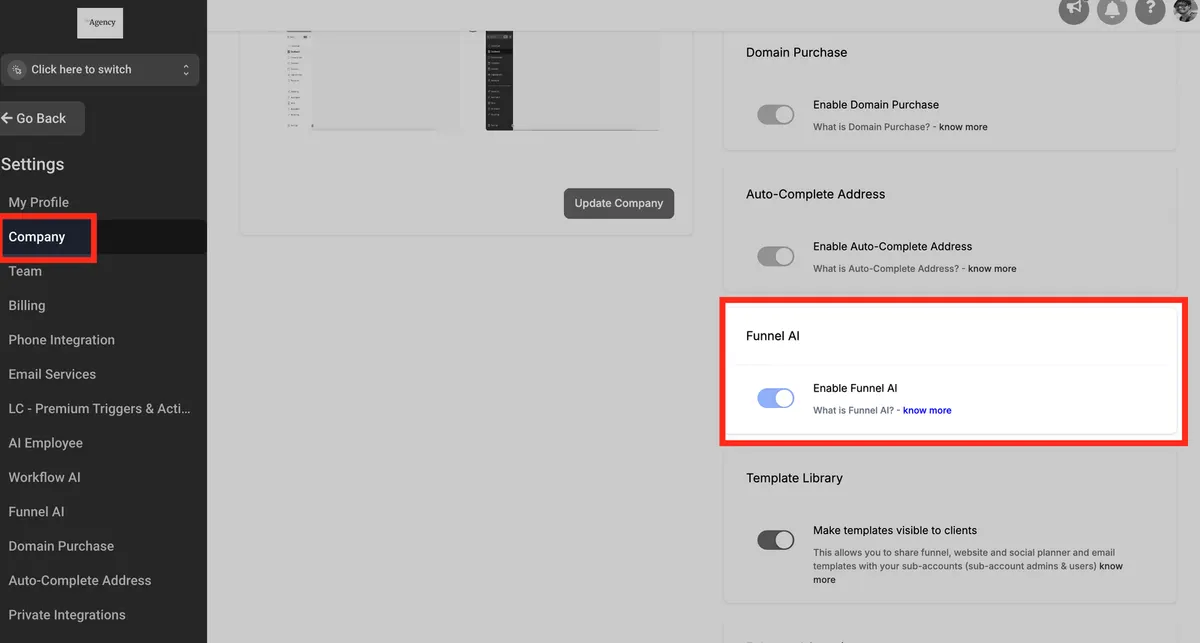
Task: Click the dark theme preview thumbnail
Action: [572, 80]
